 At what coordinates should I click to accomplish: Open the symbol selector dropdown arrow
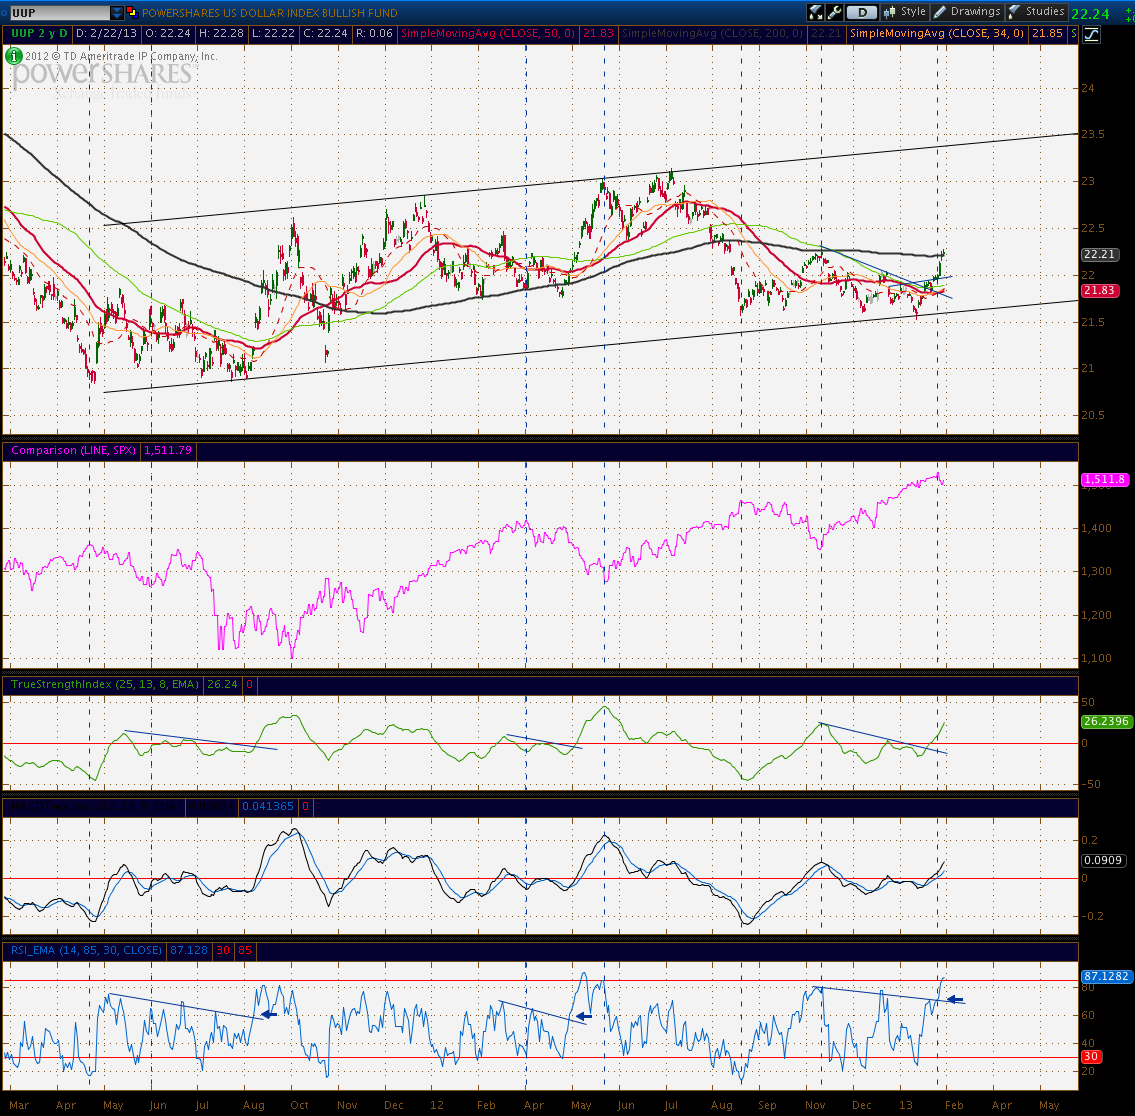(117, 12)
